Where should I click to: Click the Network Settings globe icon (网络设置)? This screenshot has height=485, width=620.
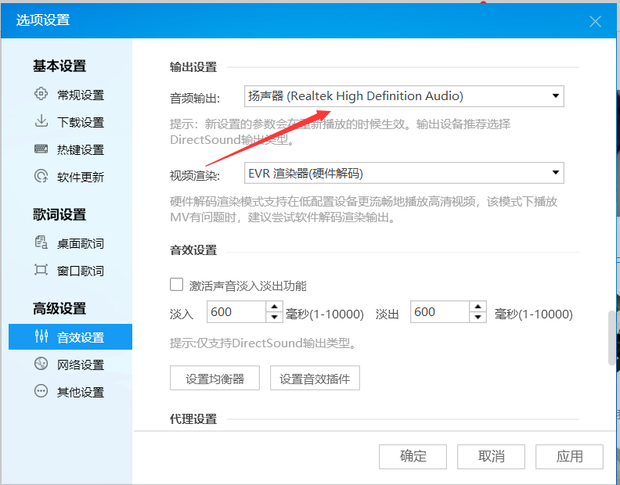point(41,364)
